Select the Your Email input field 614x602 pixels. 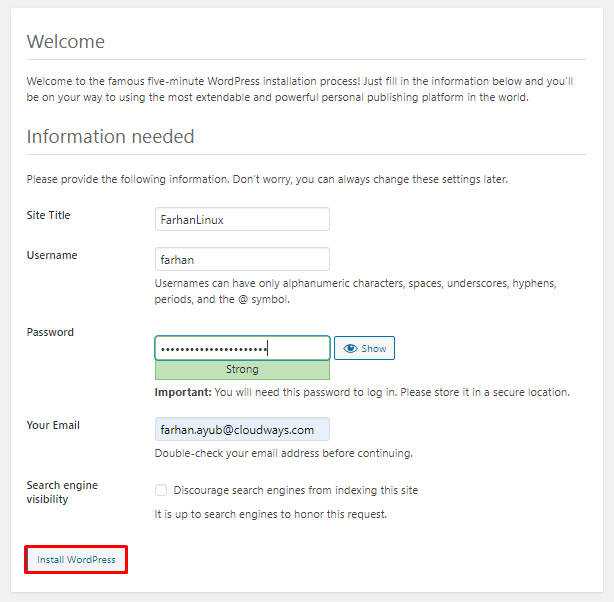(x=242, y=429)
